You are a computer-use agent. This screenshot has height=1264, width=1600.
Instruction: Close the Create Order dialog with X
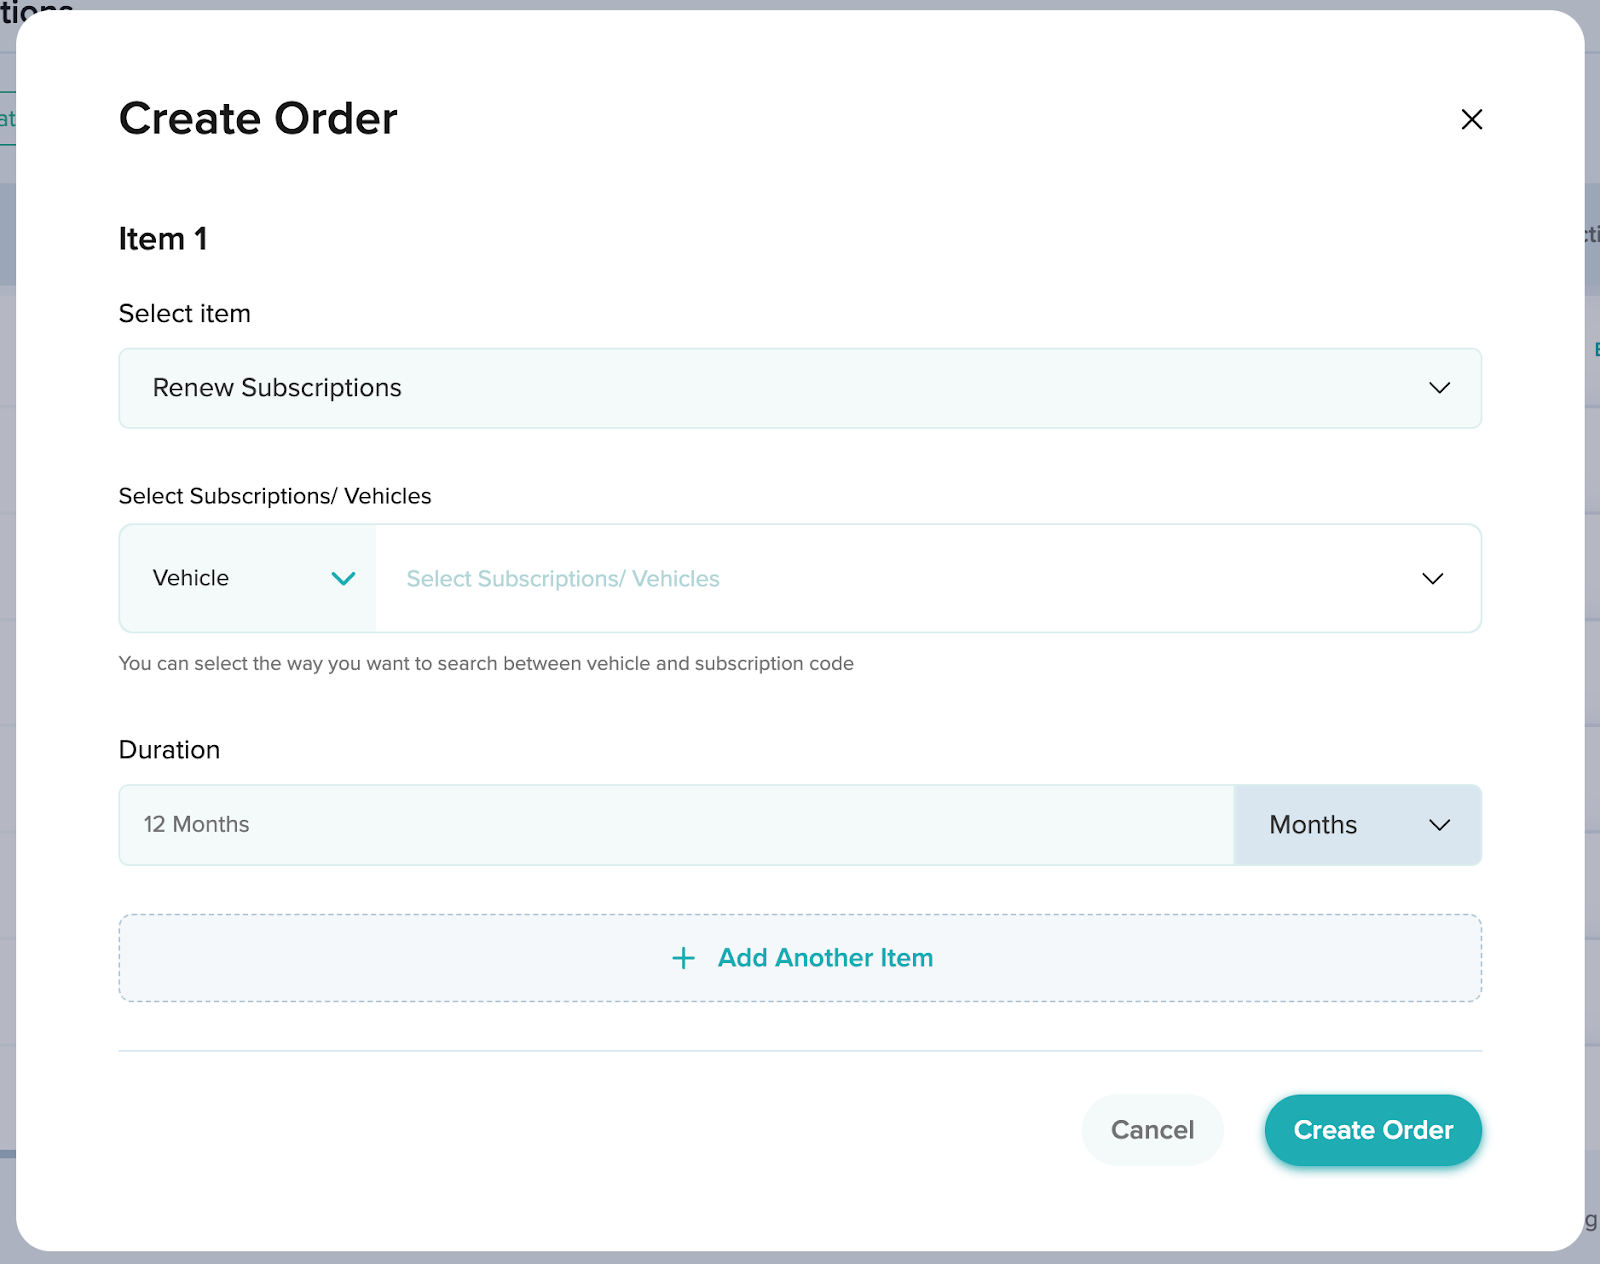click(x=1471, y=120)
